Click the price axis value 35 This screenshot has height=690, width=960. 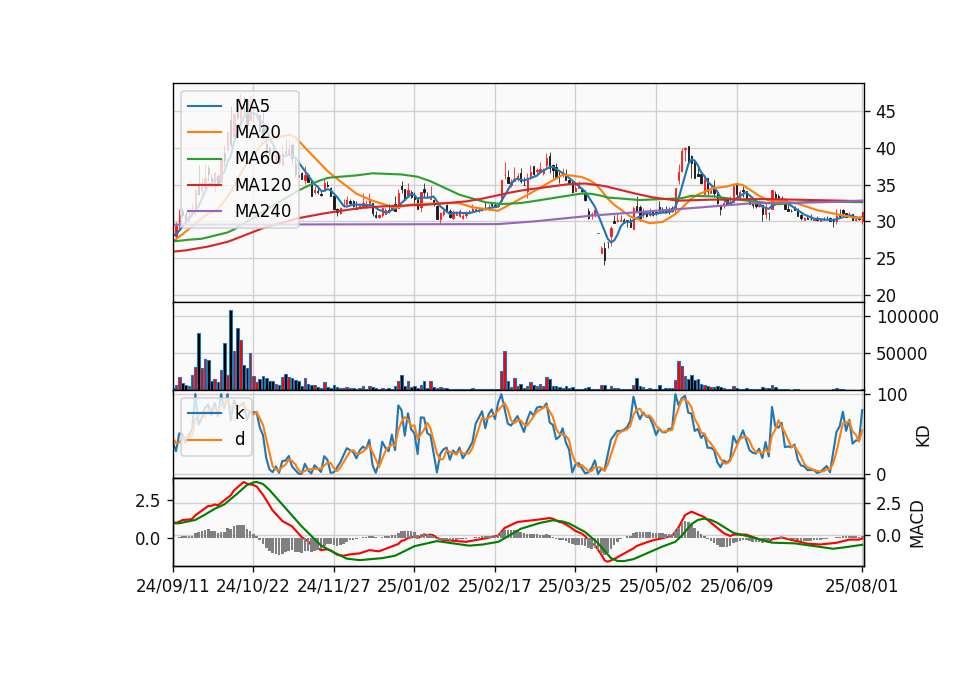[885, 186]
